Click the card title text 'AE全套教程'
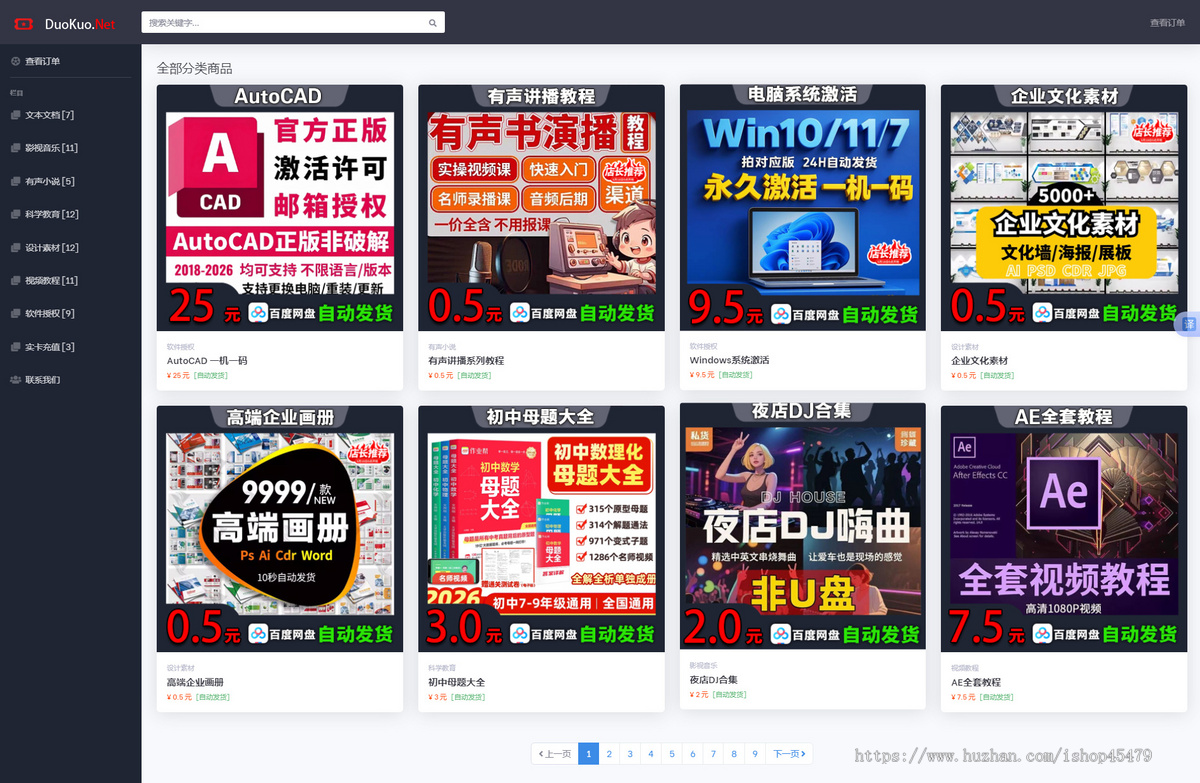The width and height of the screenshot is (1200, 783). click(975, 682)
